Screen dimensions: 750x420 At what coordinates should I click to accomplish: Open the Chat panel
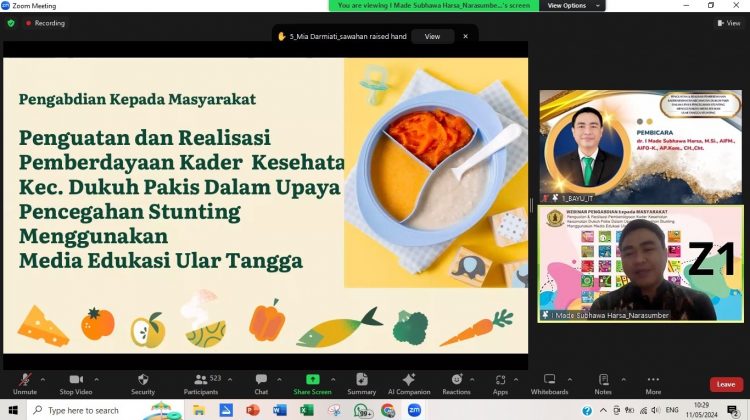click(x=261, y=383)
